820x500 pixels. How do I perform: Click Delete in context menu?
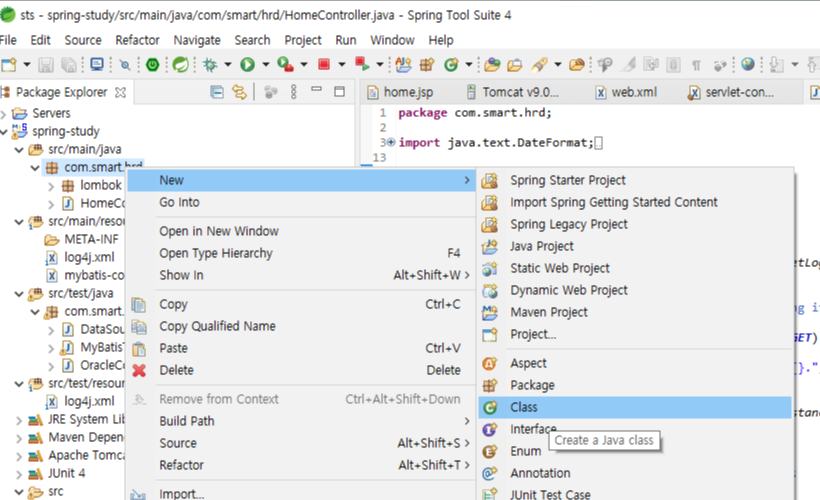tap(301, 370)
